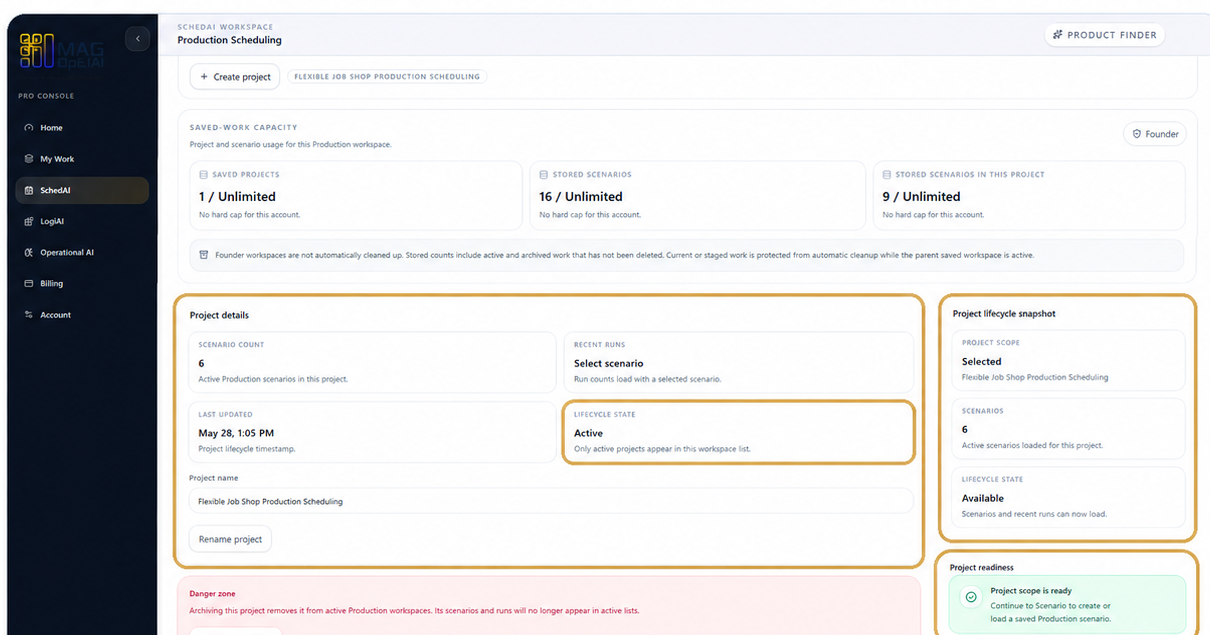Click the Rename project button
This screenshot has height=635, width=1210.
point(230,539)
